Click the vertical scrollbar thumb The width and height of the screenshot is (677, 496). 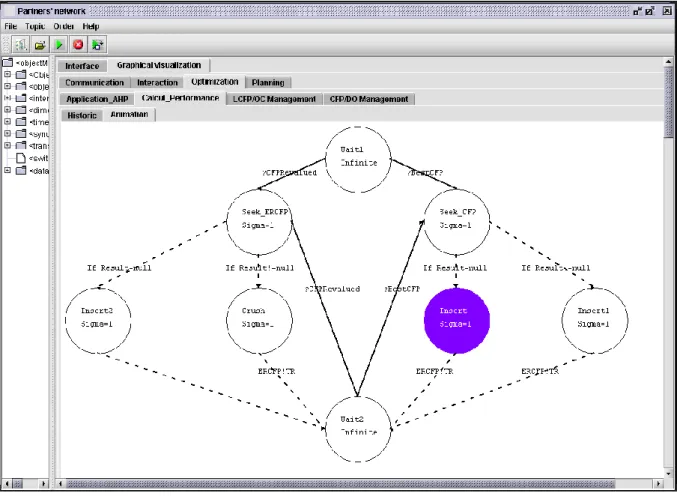[x=668, y=102]
